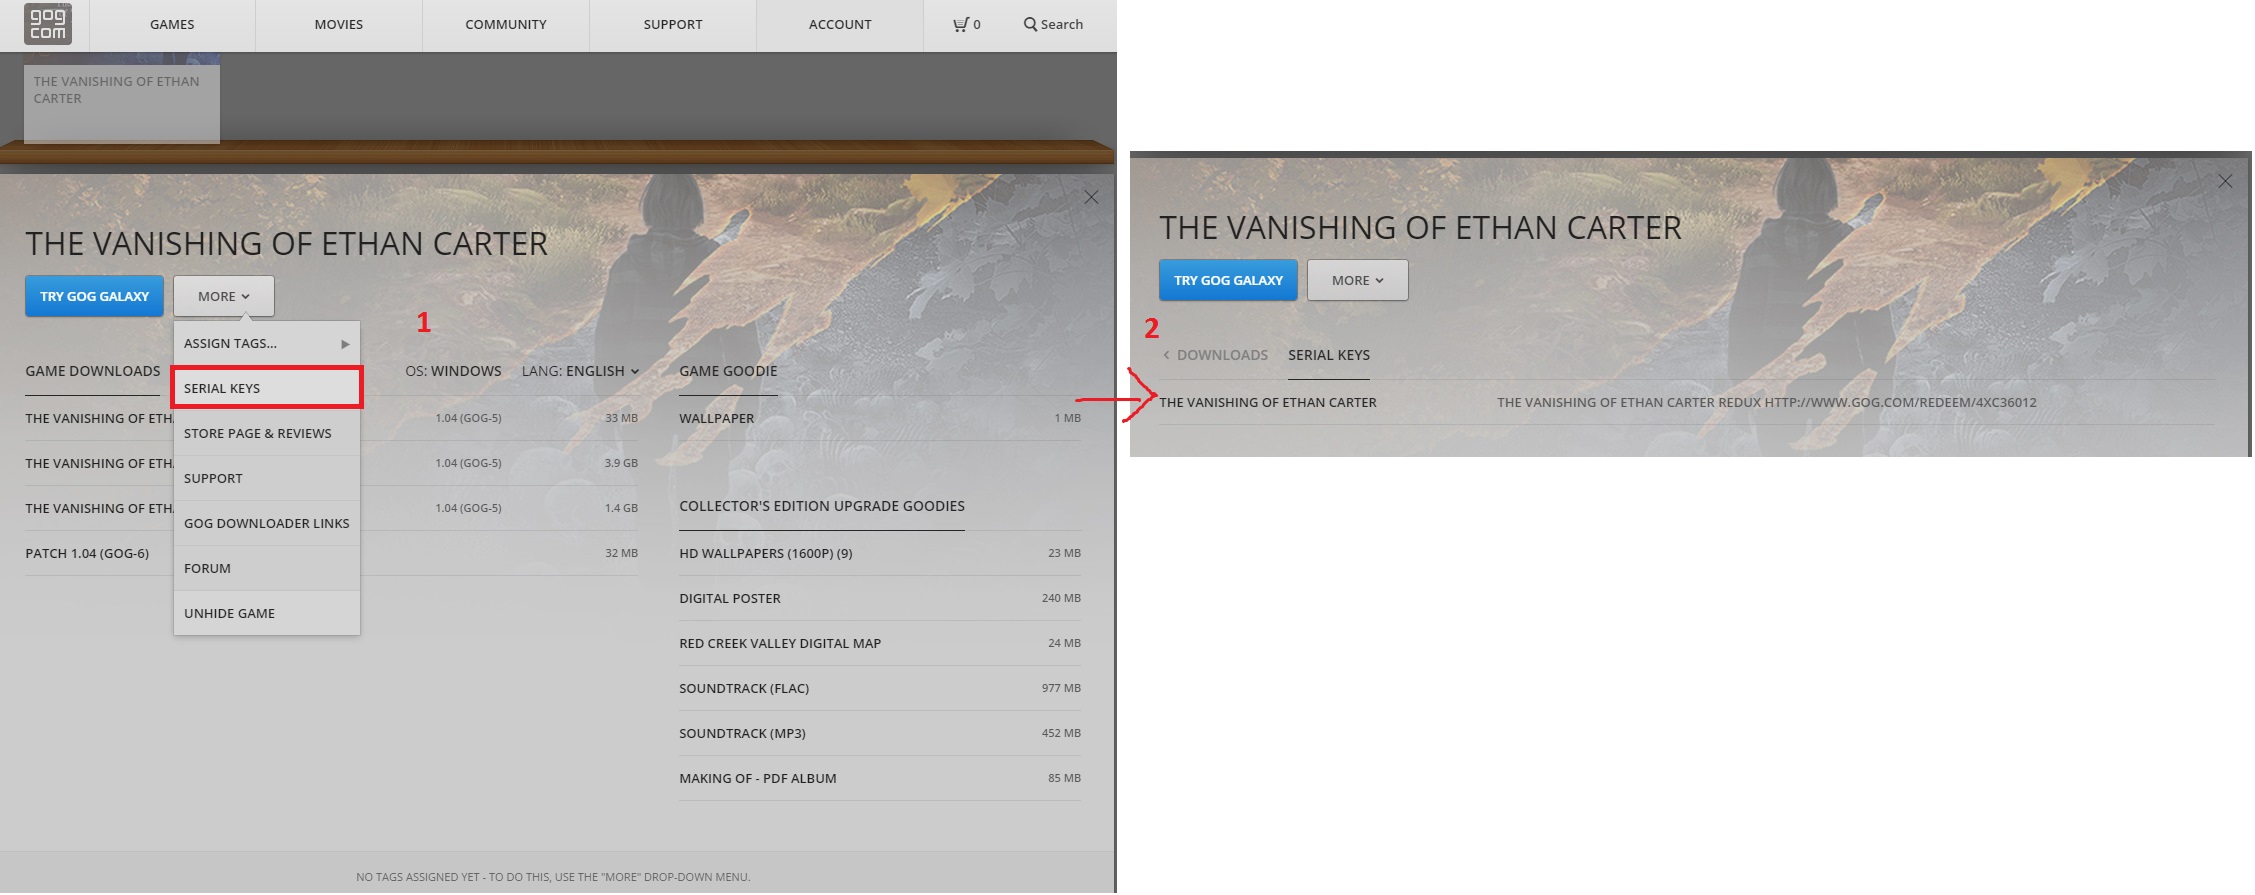Download the WALLPAPER goodie

(x=880, y=418)
